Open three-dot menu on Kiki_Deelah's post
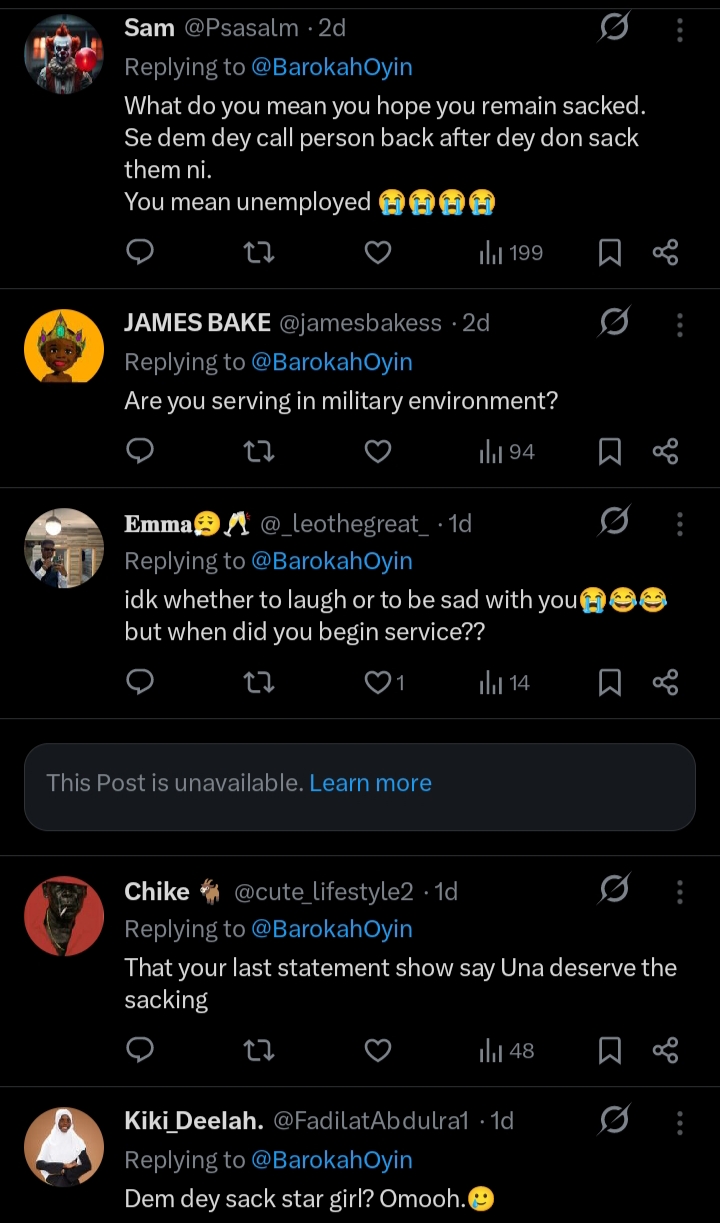The width and height of the screenshot is (720, 1223). click(680, 1122)
